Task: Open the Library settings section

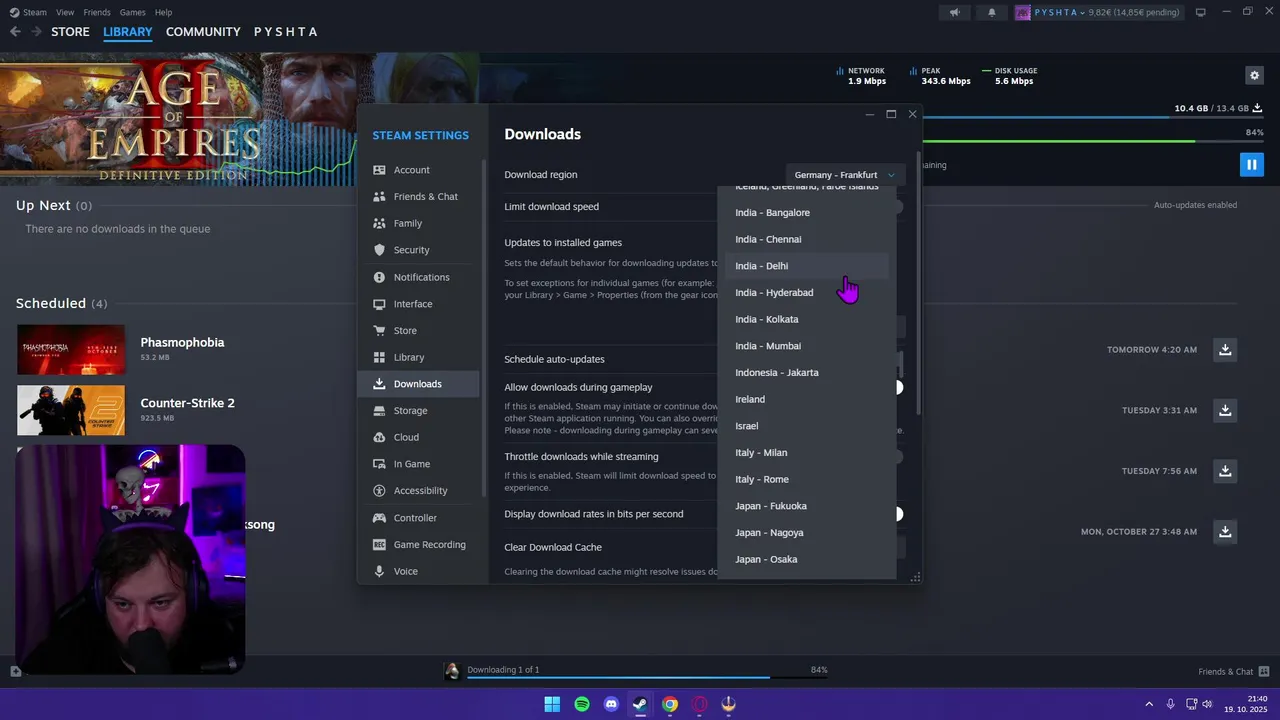Action: pyautogui.click(x=418, y=357)
